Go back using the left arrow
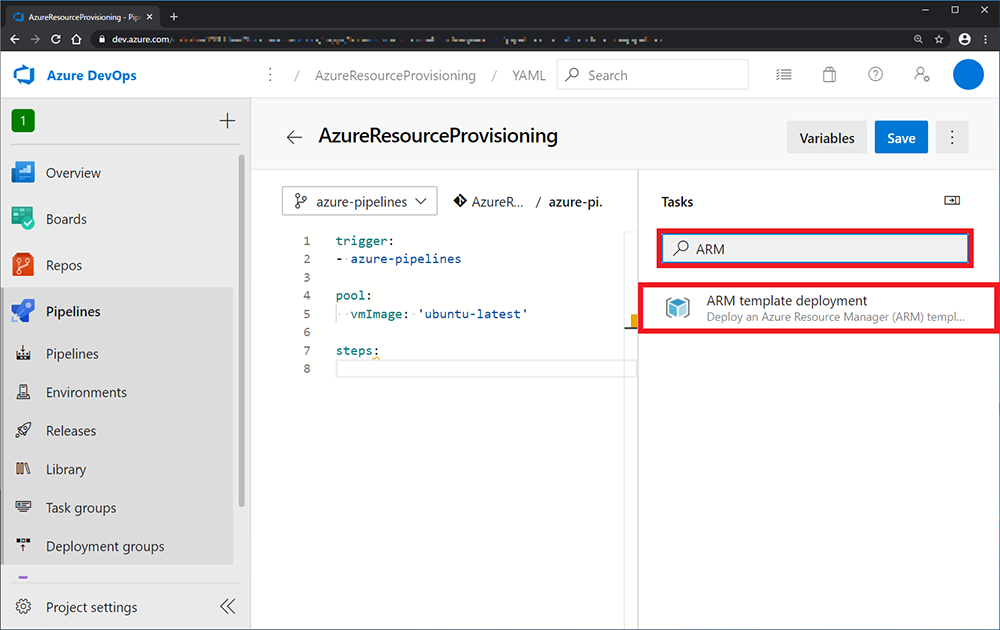1000x630 pixels. tap(294, 137)
